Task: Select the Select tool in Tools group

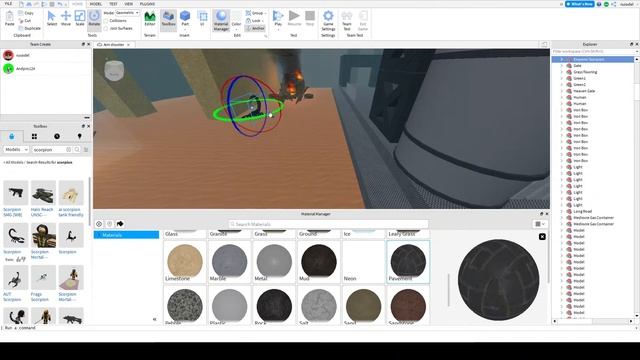Action: (x=51, y=18)
